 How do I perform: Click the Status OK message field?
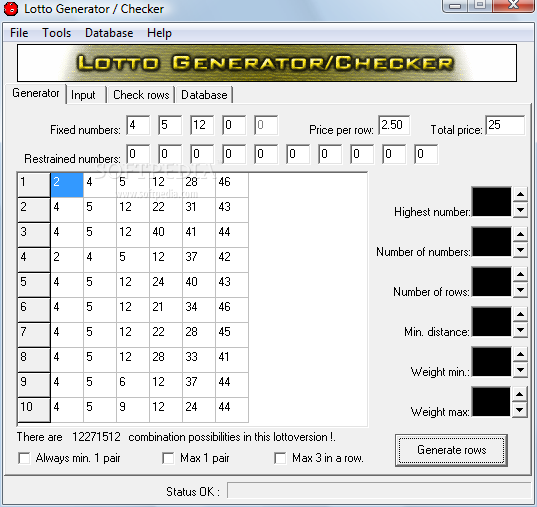point(379,491)
